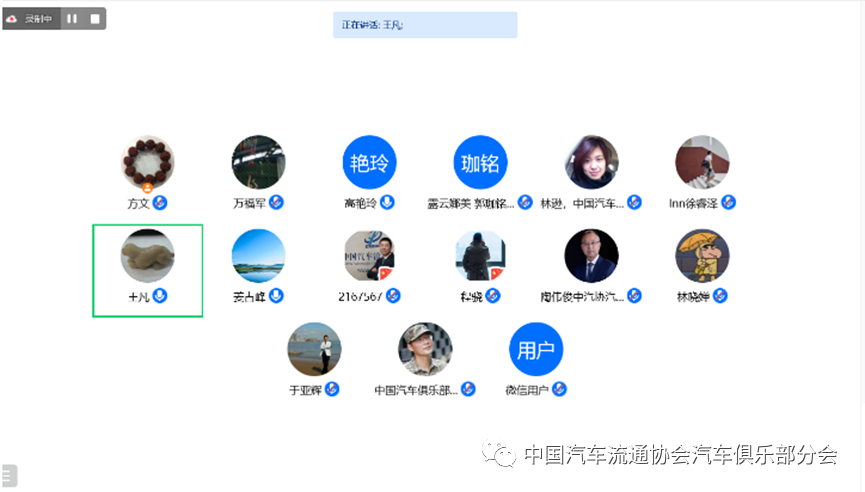Image resolution: width=865 pixels, height=492 pixels.
Task: Click the name label 林晓婵
Action: tap(693, 297)
